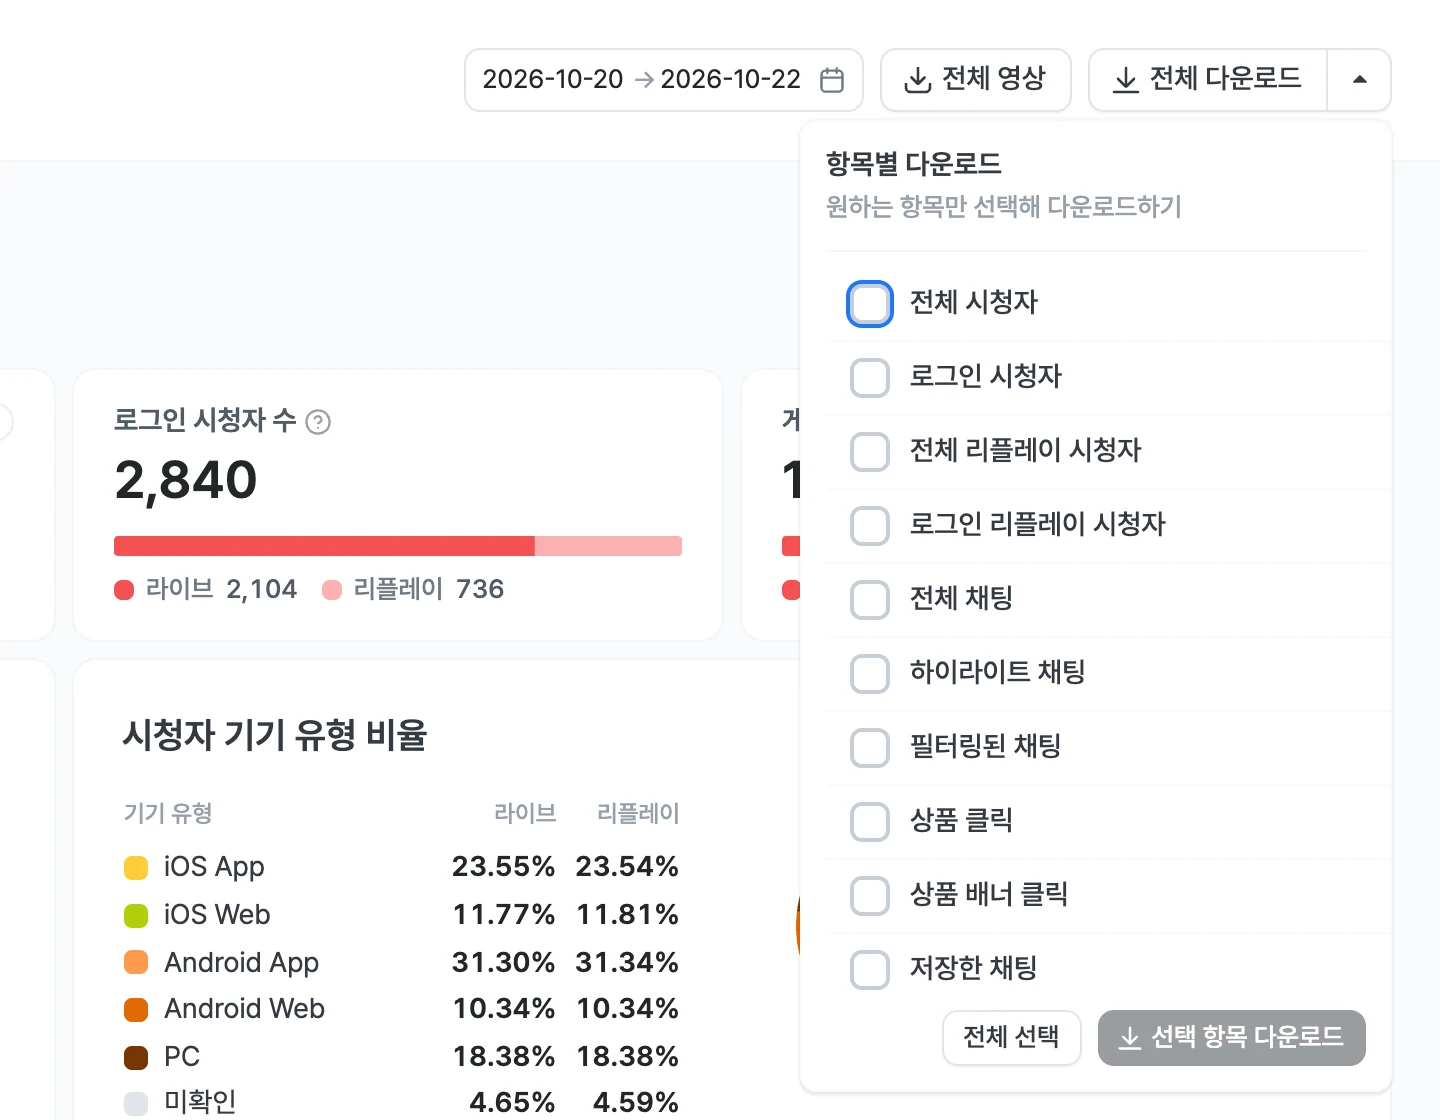Check the 상품 배너 클릭 checkbox
This screenshot has width=1440, height=1120.
869,896
